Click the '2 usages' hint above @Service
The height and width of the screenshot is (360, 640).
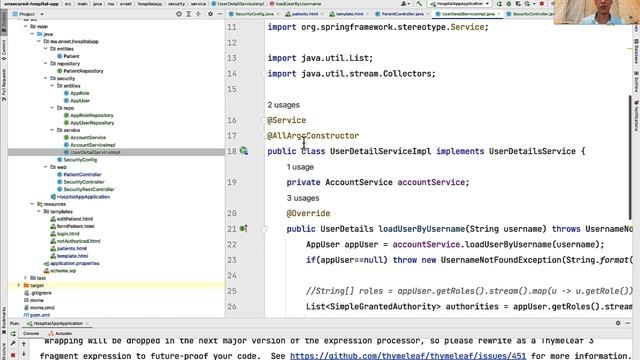coord(284,105)
